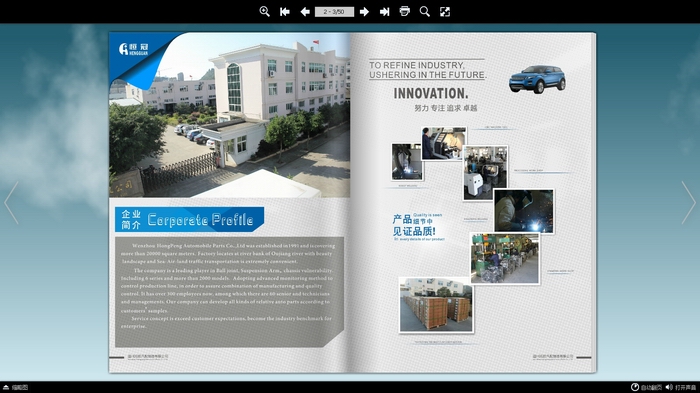
Task: Click the packaged boxes warehouse photo
Action: [x=436, y=305]
